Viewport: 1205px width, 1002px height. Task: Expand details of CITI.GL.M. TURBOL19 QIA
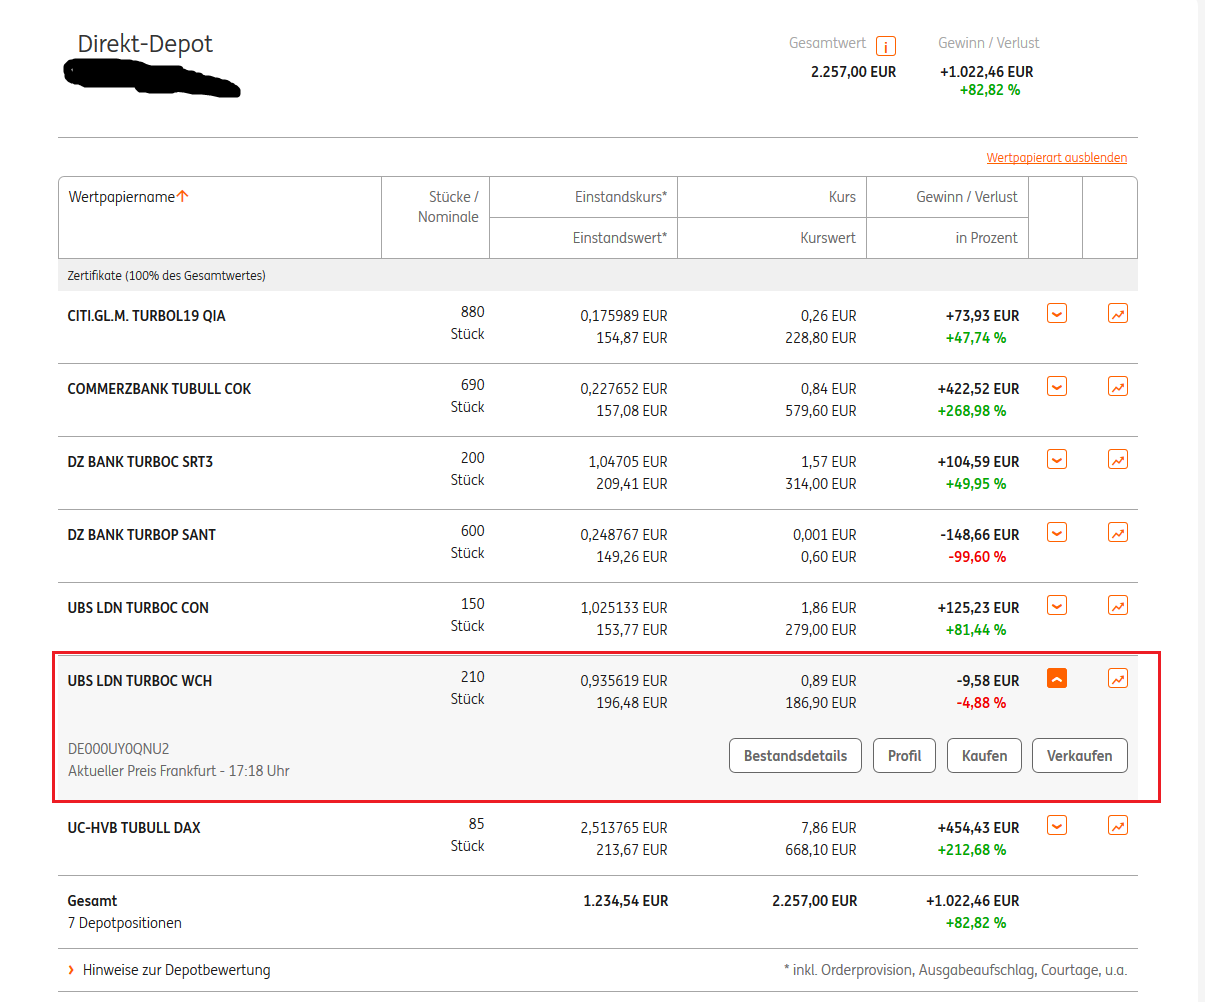(x=1057, y=314)
